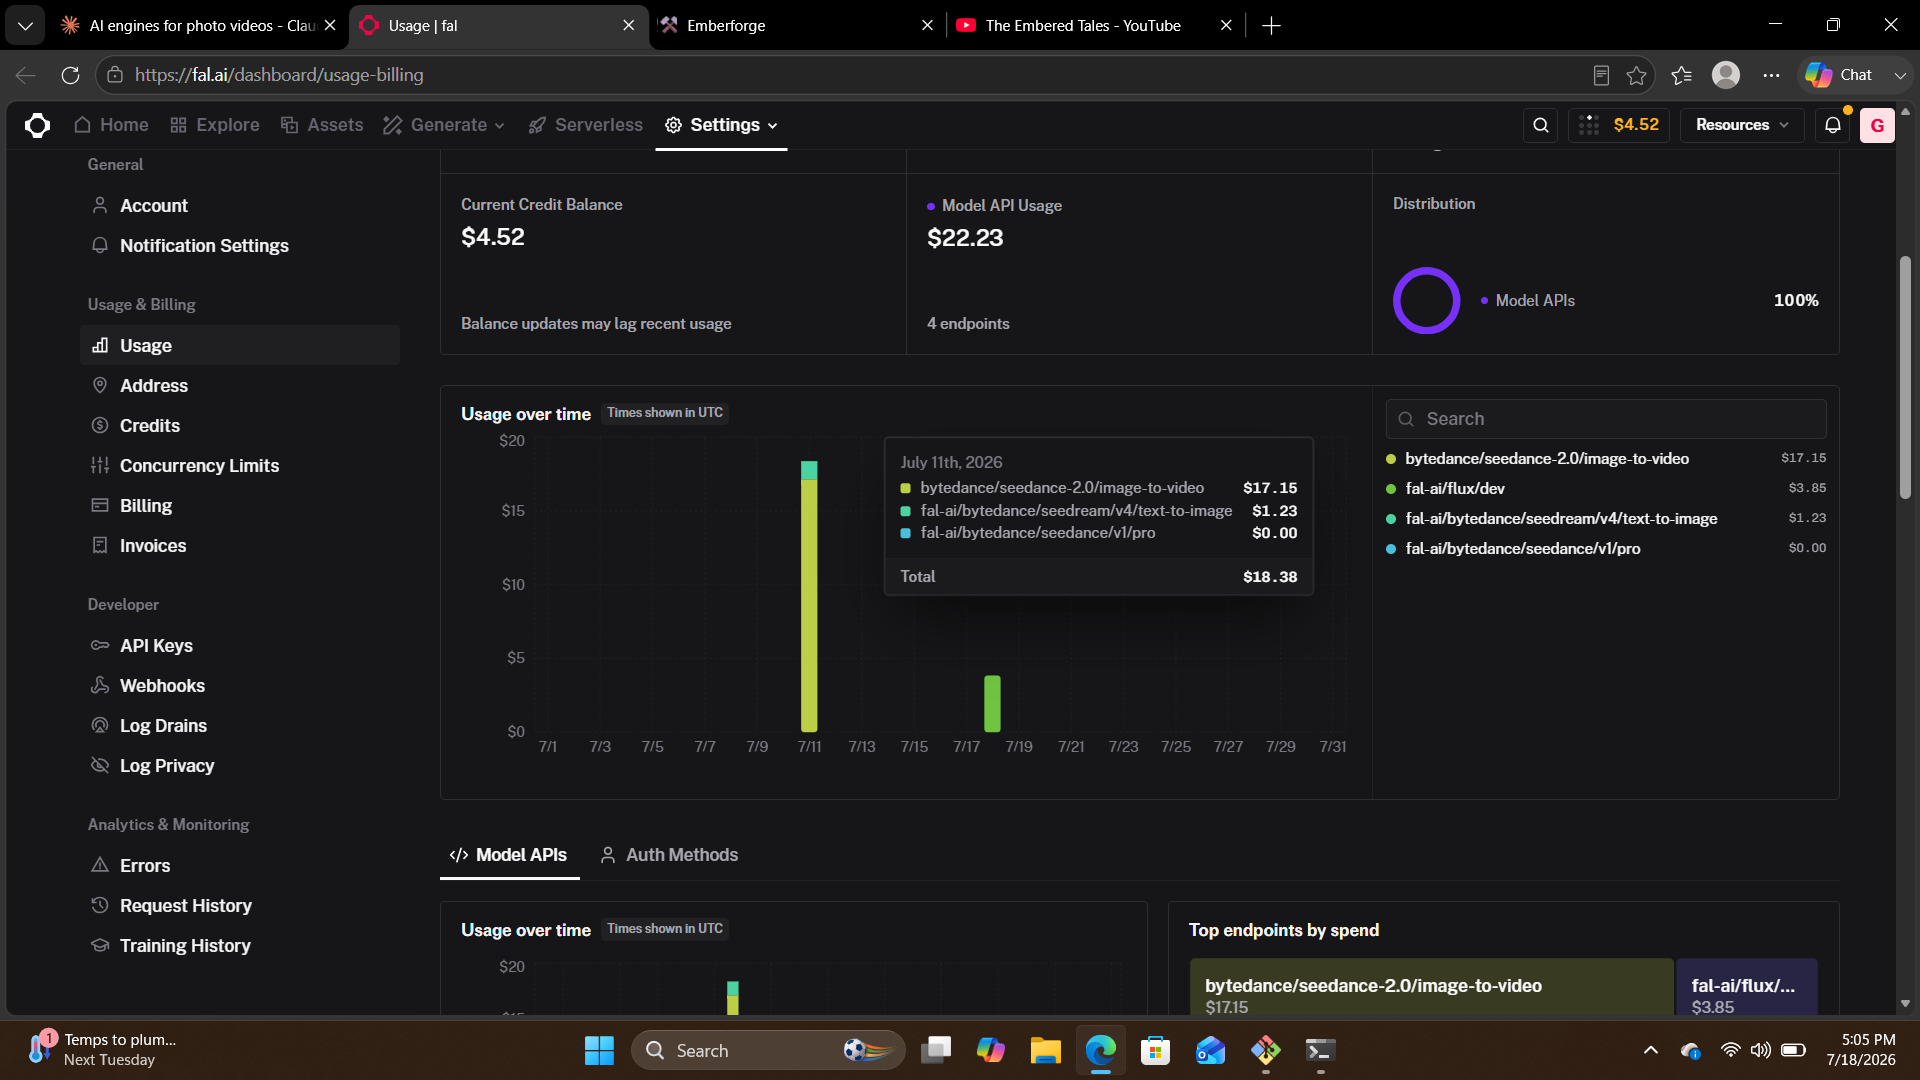This screenshot has width=1920, height=1080.
Task: Switch to the Emberforge browser tab
Action: pos(795,26)
